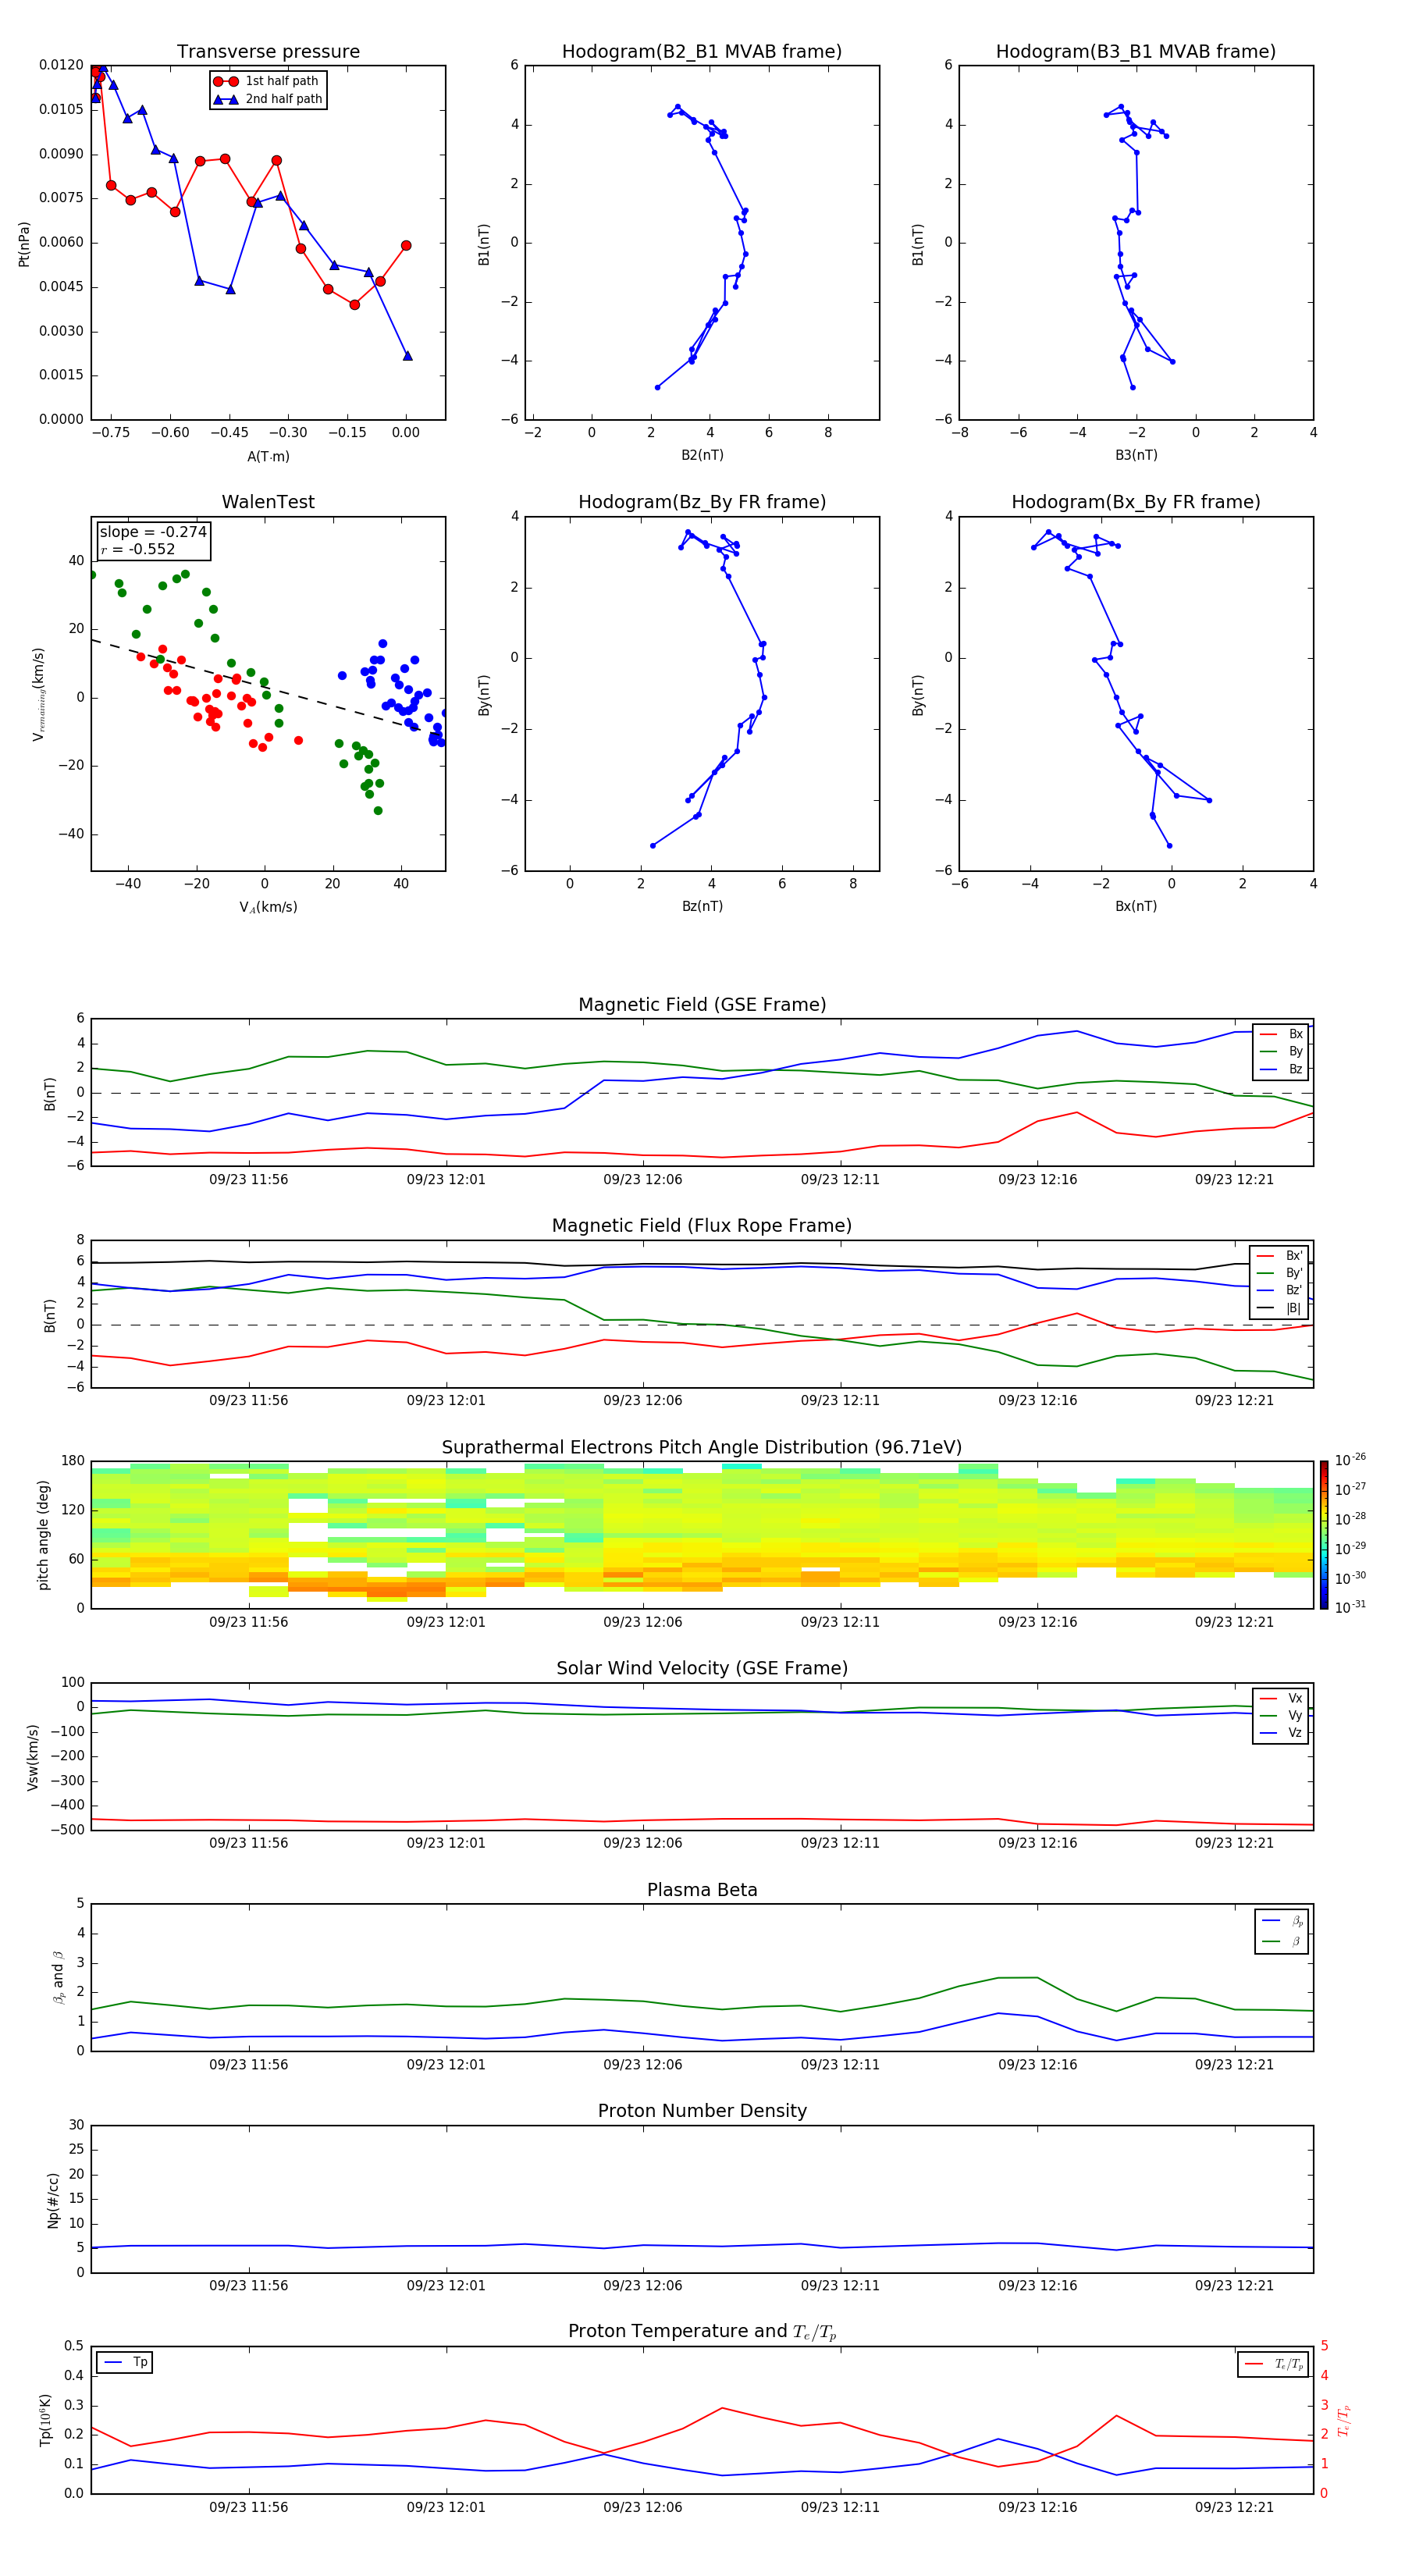Click the 'Proton Number Density' title

point(702,2110)
